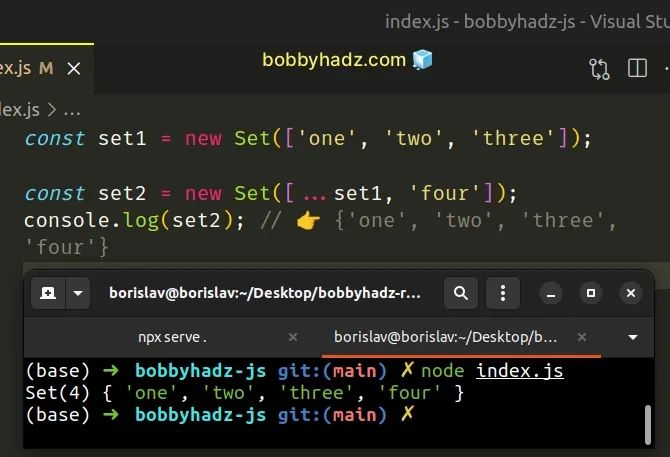Add a new terminal tab
Viewport: 670px width, 457px height.
(x=48, y=293)
